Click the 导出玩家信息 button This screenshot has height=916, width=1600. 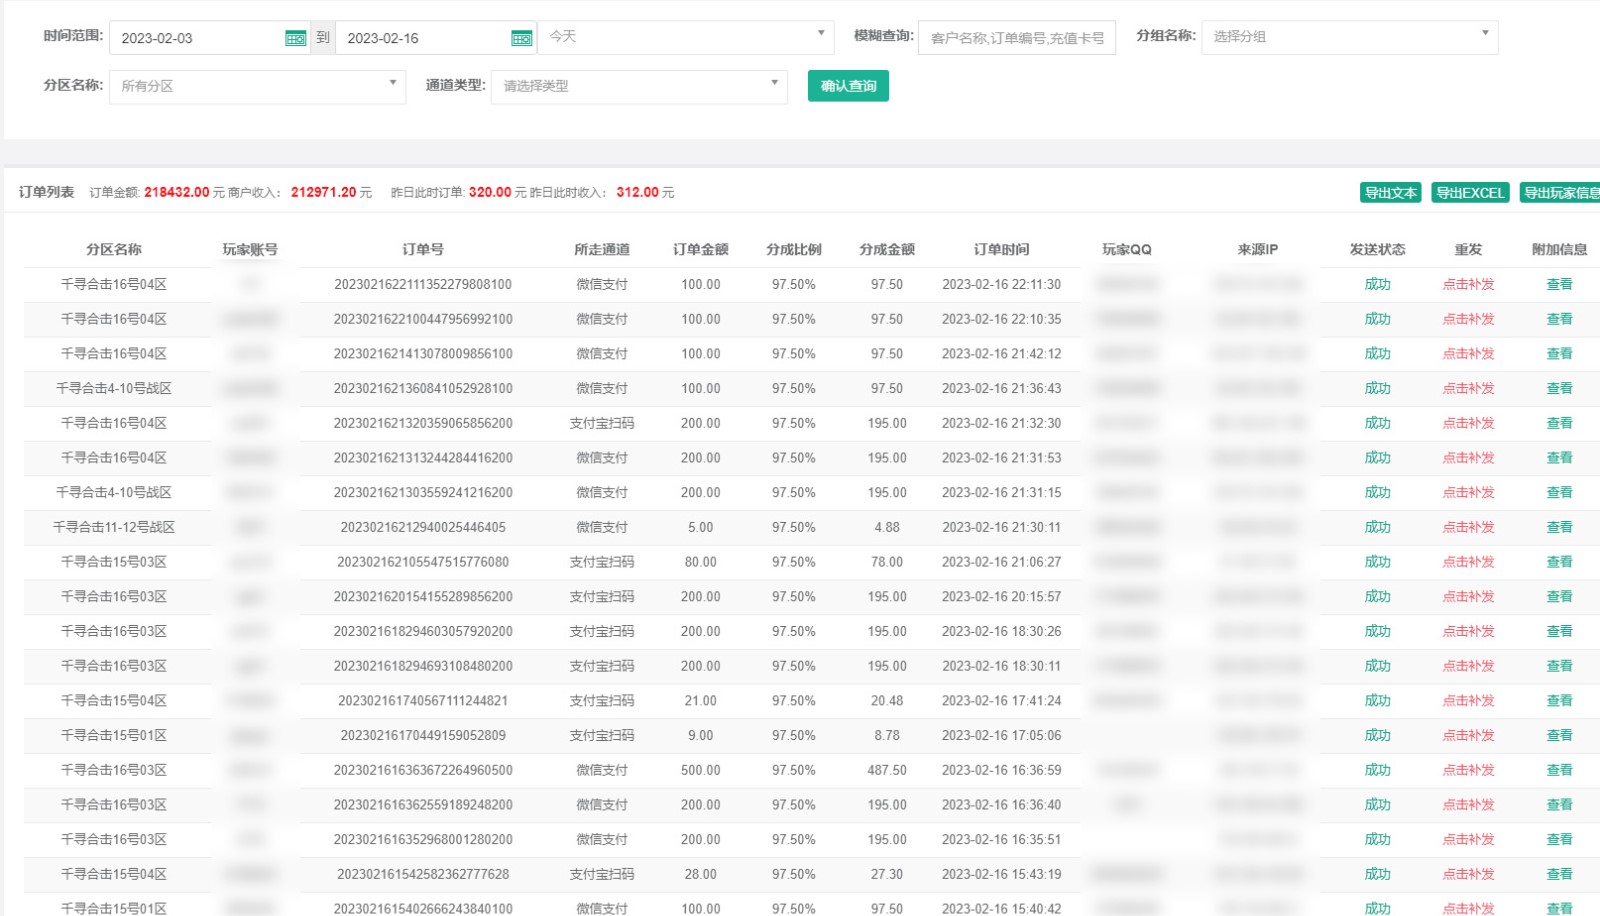1560,193
